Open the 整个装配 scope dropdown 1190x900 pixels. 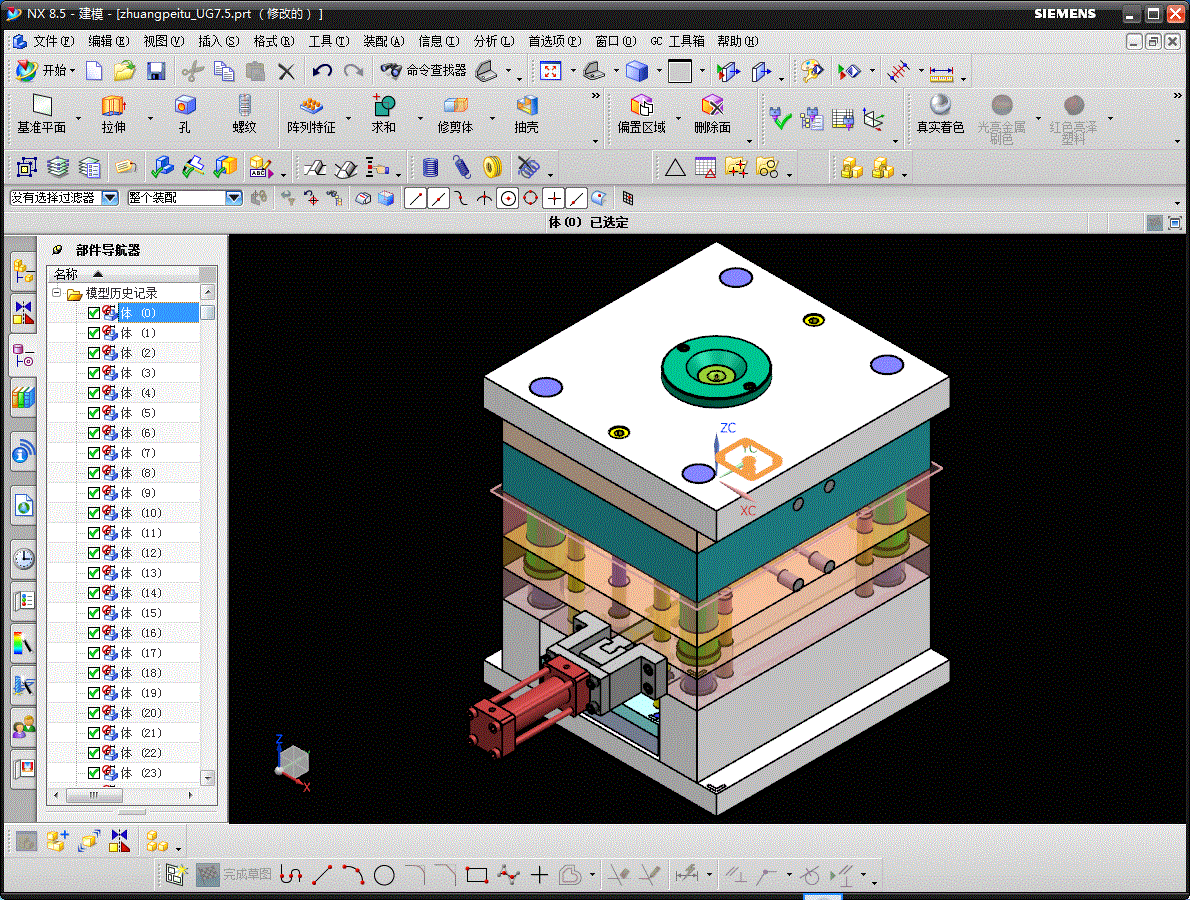pos(234,198)
